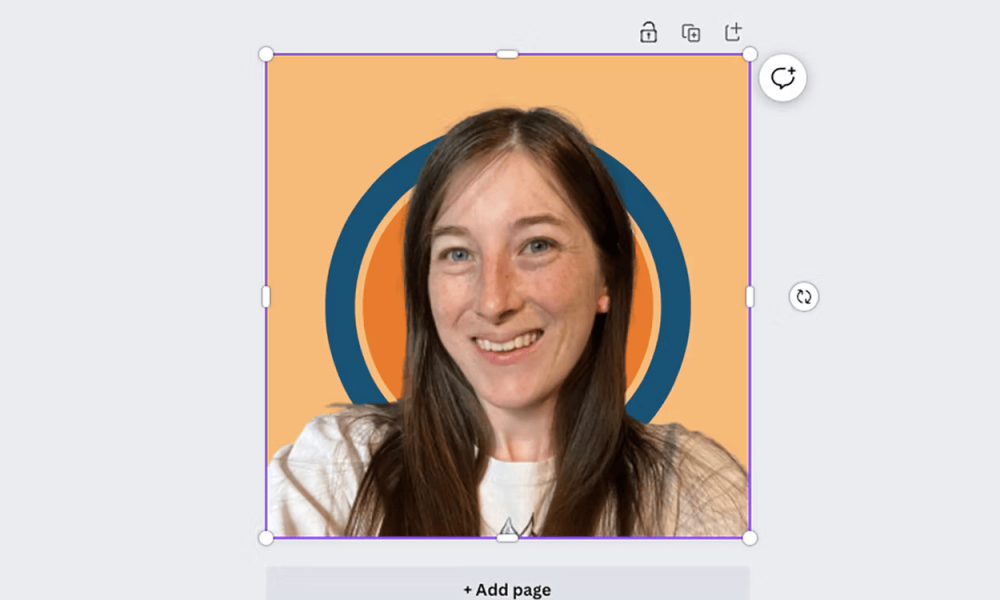The width and height of the screenshot is (1000, 600).
Task: Select the bottom-left corner resize handle
Action: pyautogui.click(x=266, y=538)
